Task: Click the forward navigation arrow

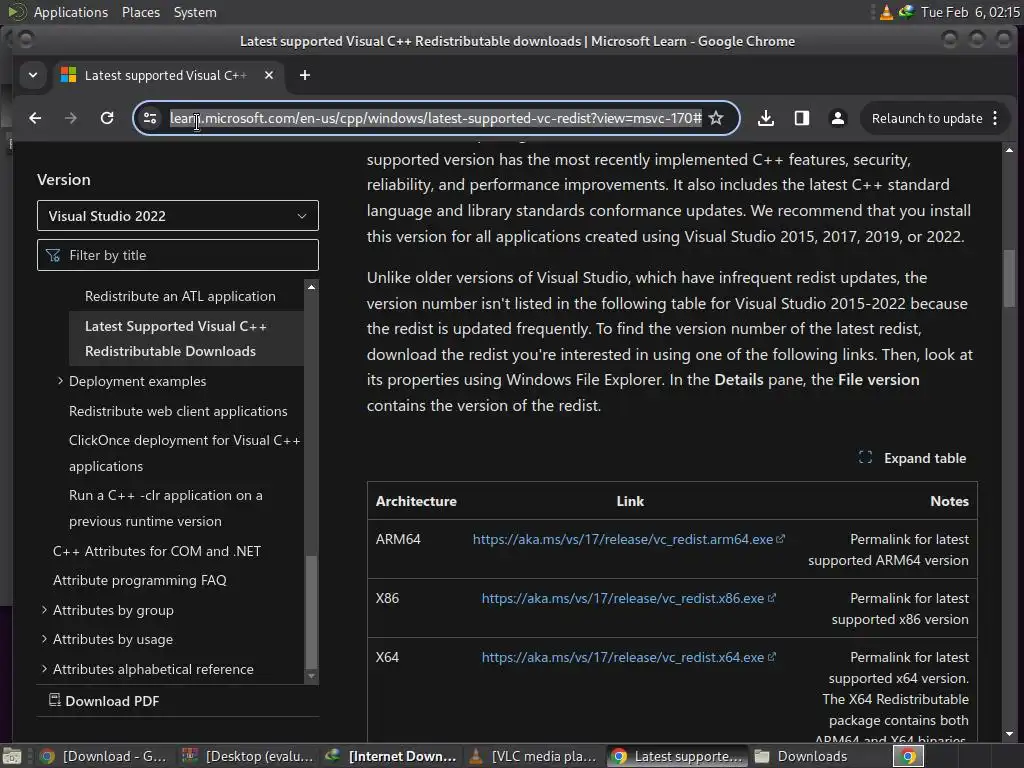Action: point(71,118)
